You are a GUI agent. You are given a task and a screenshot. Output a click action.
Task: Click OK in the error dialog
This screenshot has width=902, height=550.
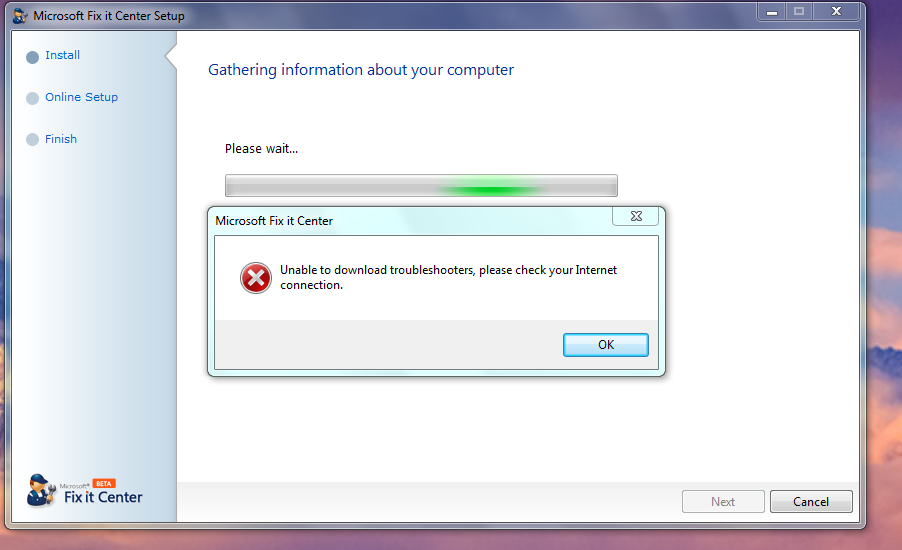[606, 345]
